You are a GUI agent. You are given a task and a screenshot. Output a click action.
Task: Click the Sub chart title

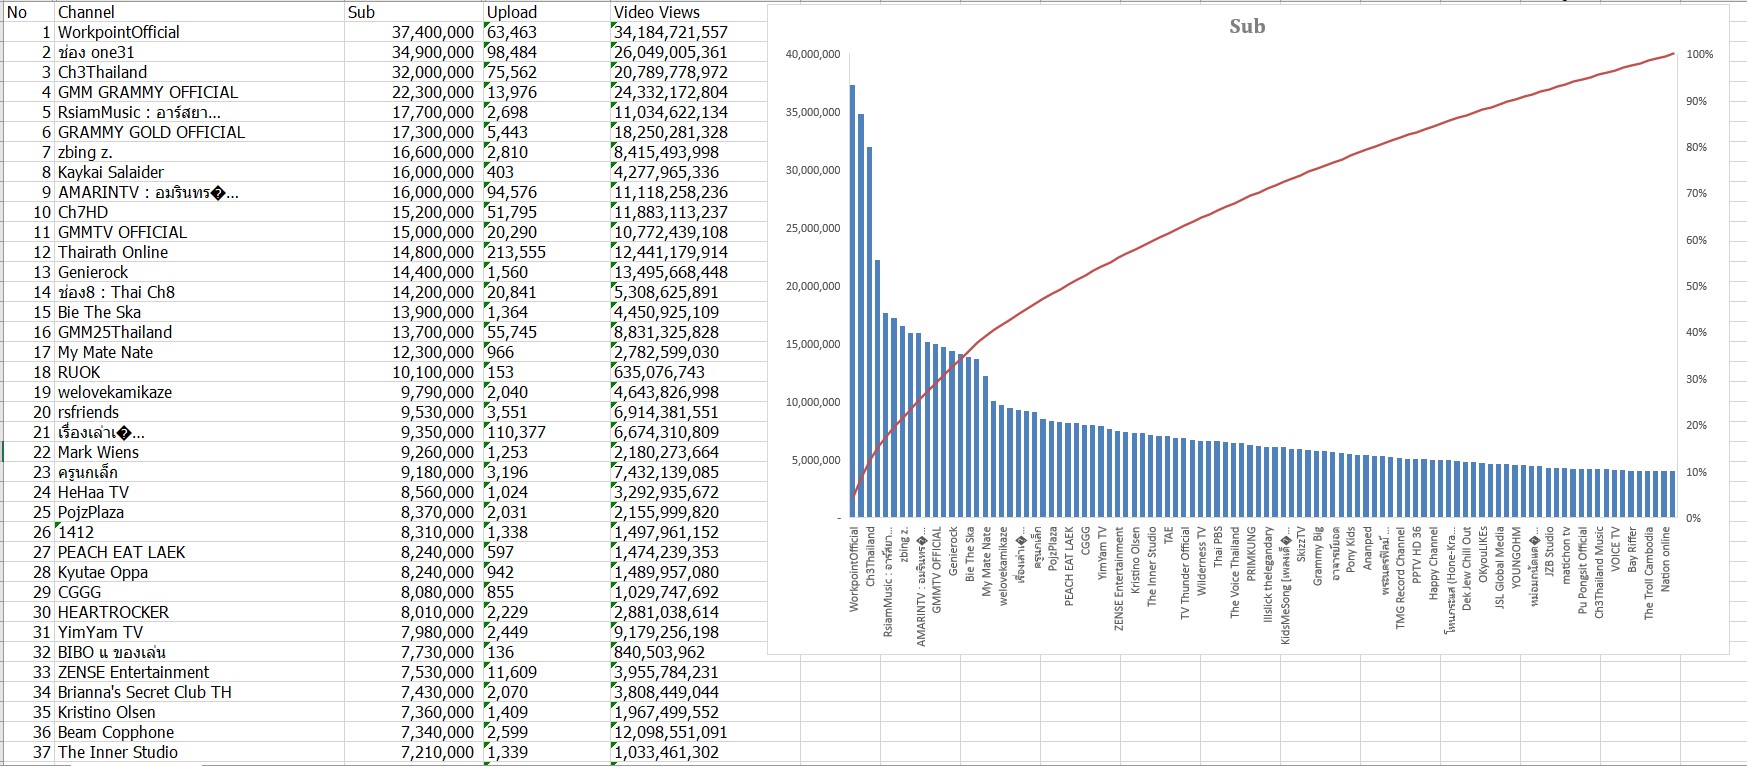pos(1247,27)
